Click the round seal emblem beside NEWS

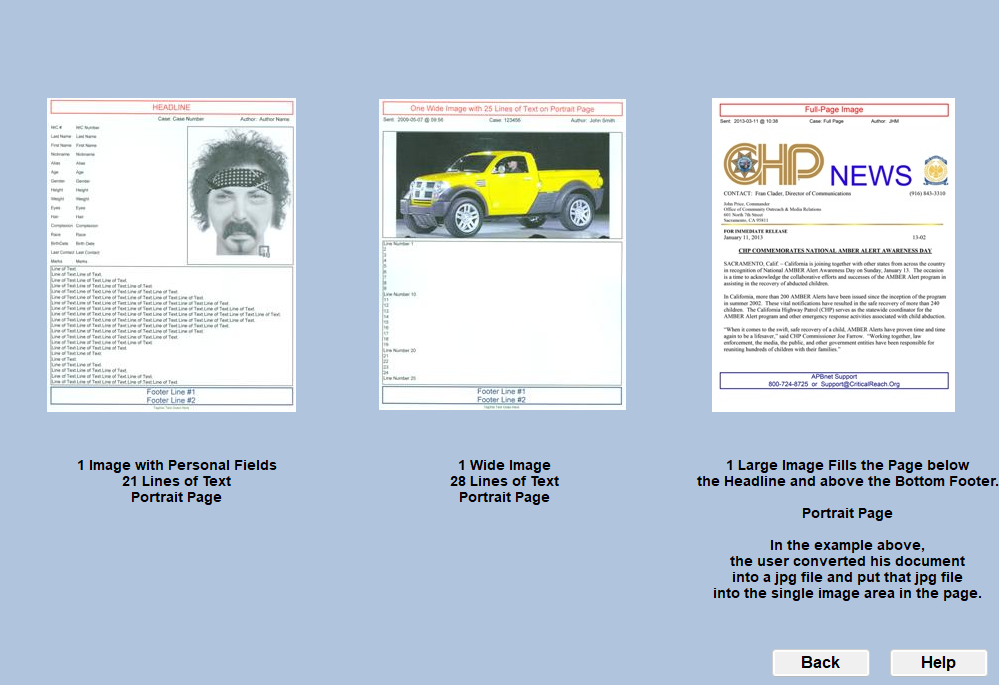point(934,171)
